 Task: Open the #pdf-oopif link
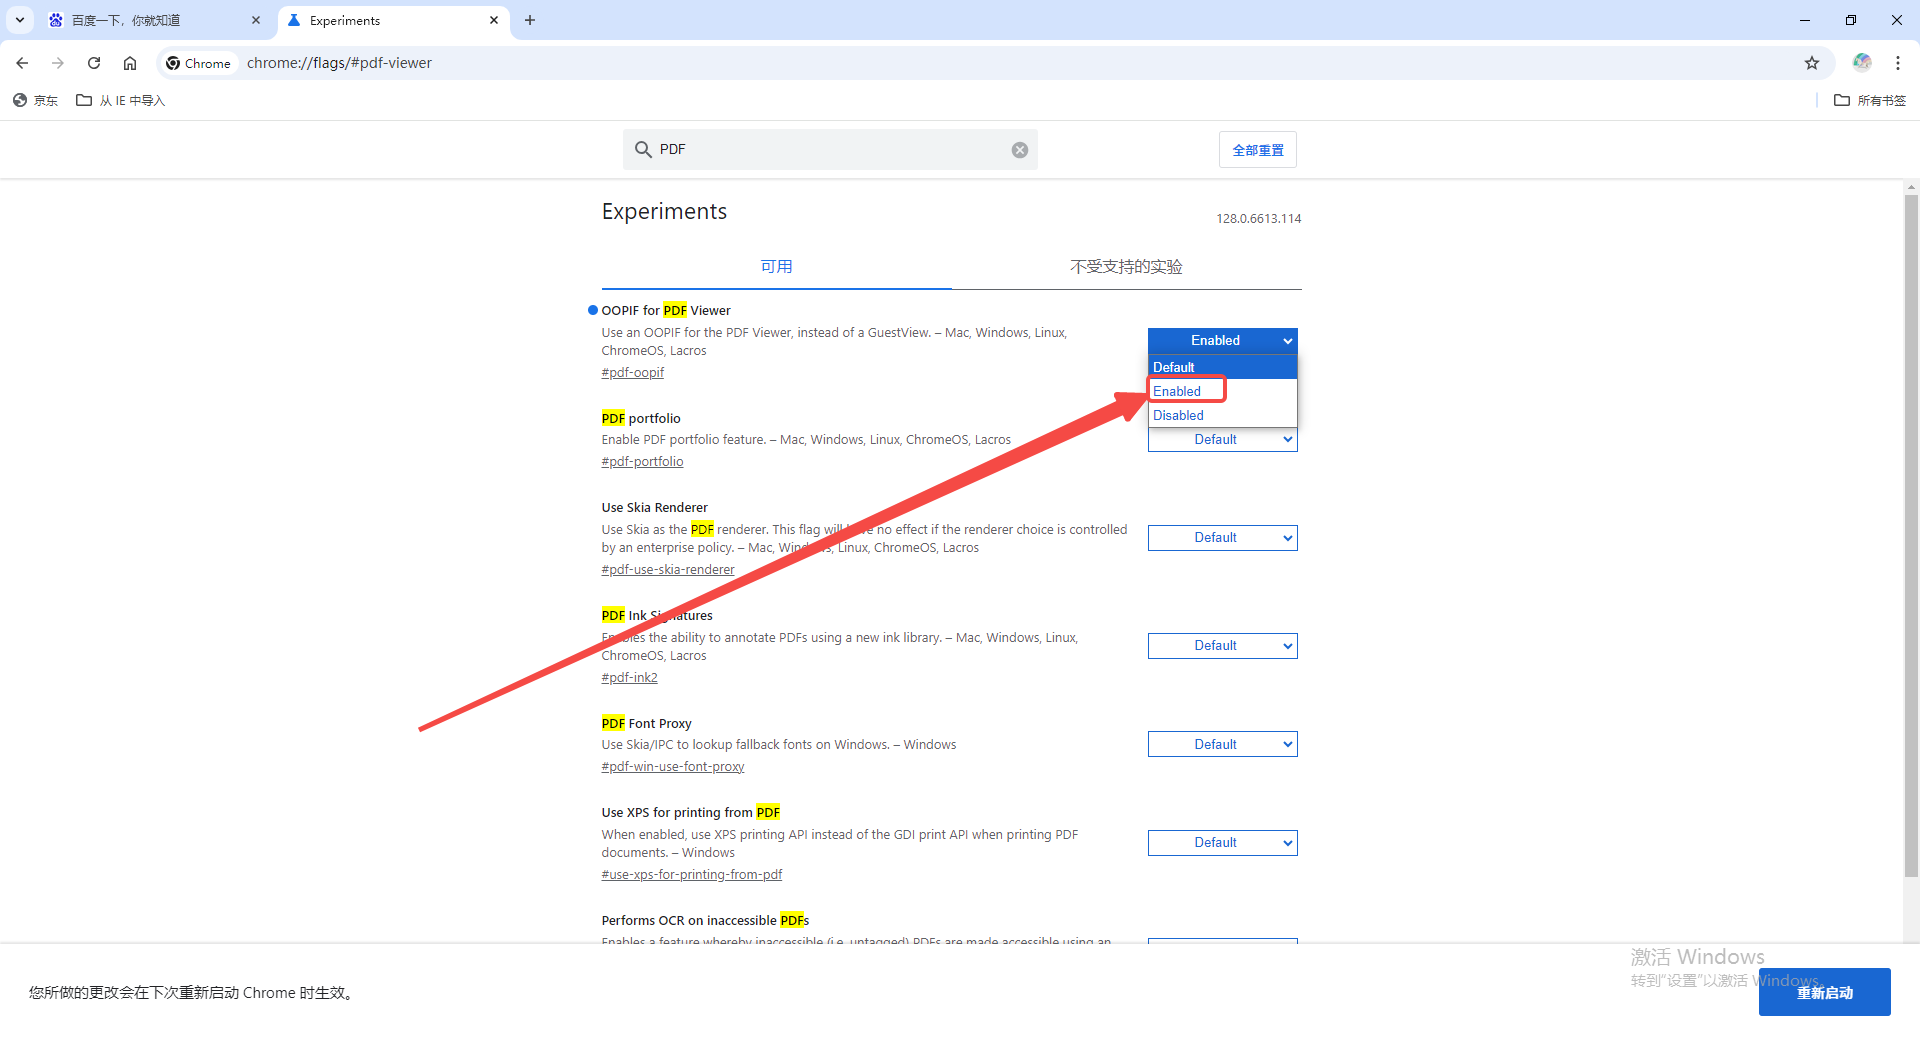632,372
